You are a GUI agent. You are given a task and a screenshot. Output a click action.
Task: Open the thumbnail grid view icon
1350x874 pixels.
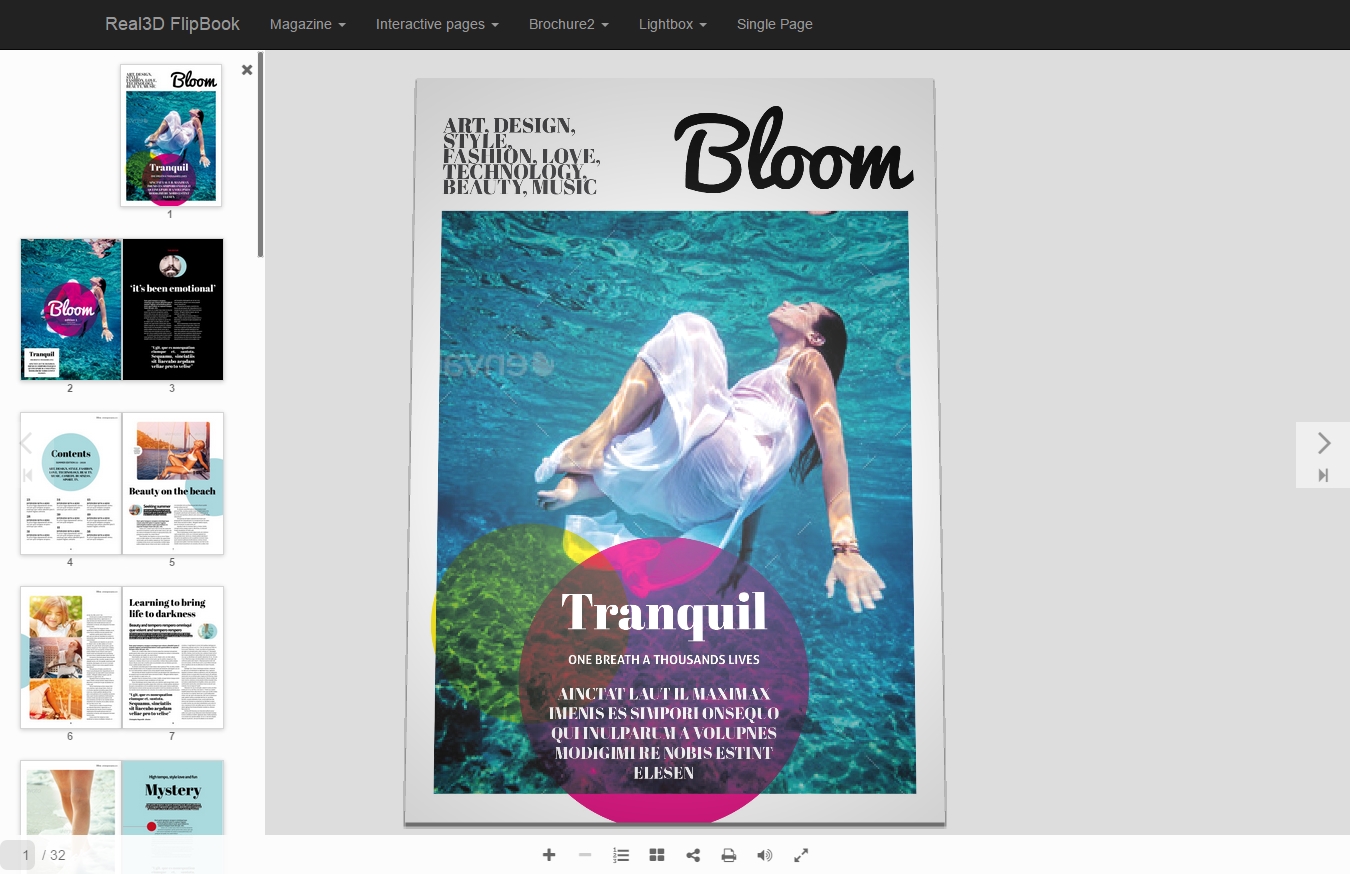coord(657,855)
